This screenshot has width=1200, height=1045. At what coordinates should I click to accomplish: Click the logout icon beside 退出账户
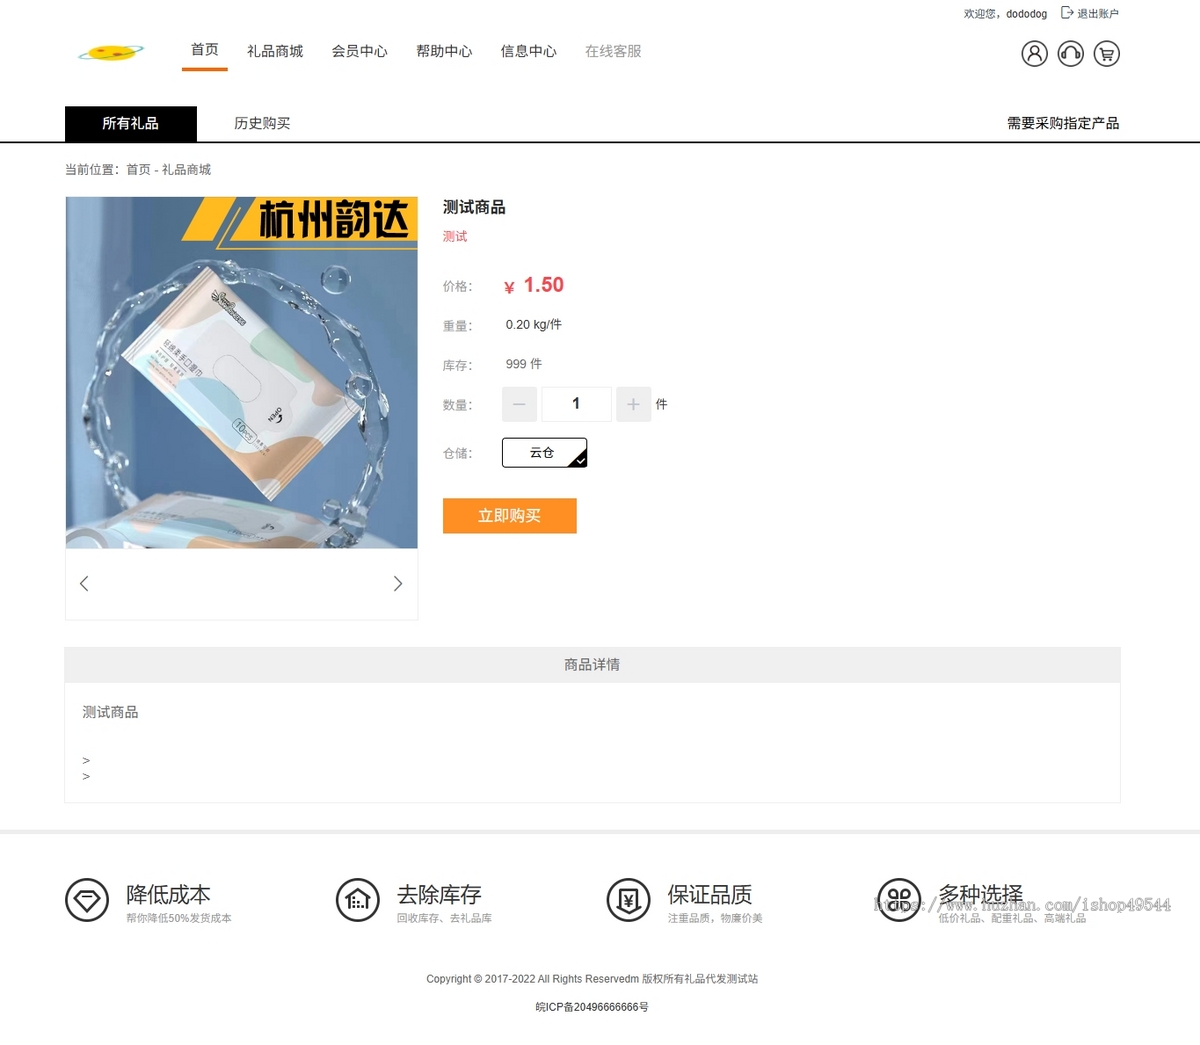click(x=1067, y=13)
